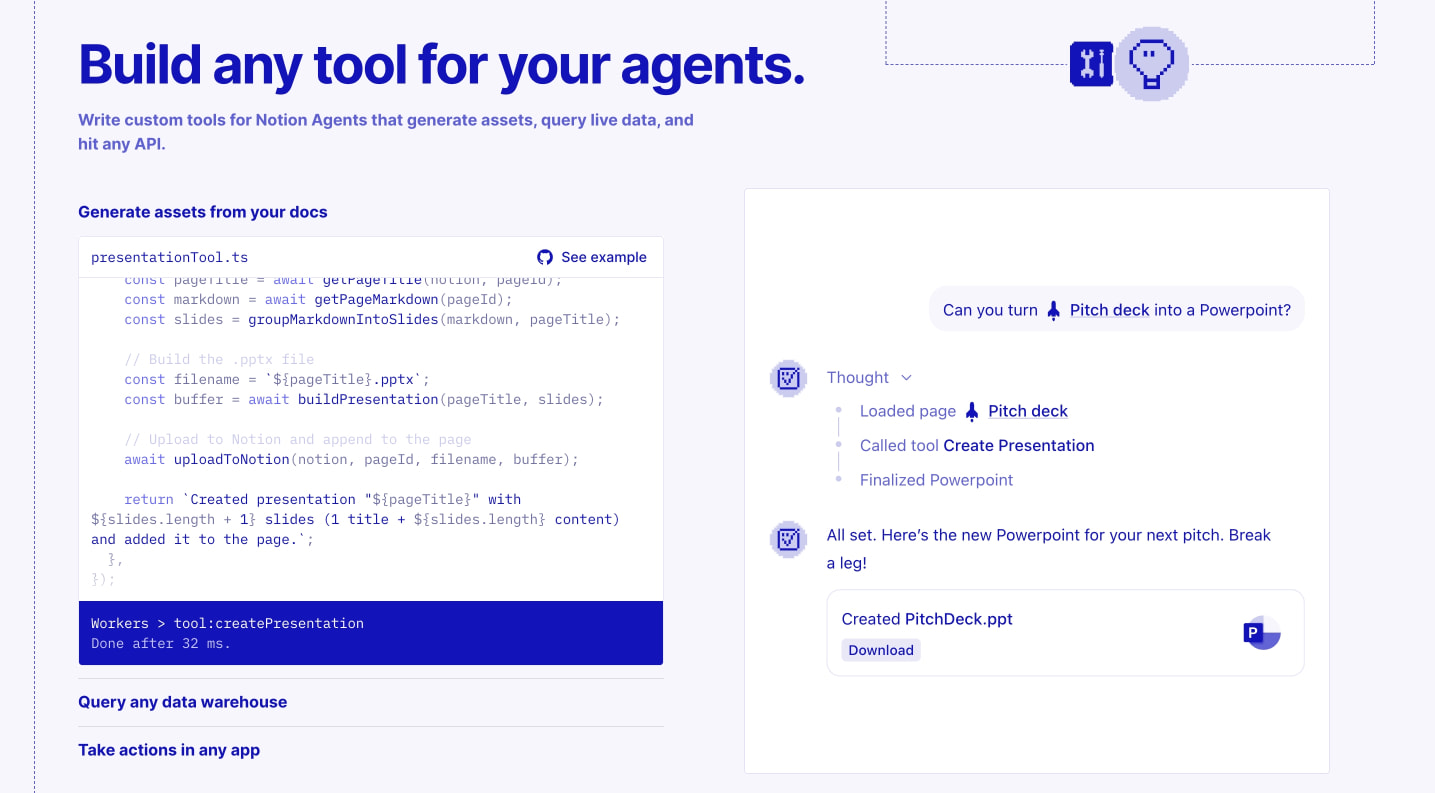Click the rocket icon beside Loaded page
The image size is (1435, 793).
click(972, 411)
